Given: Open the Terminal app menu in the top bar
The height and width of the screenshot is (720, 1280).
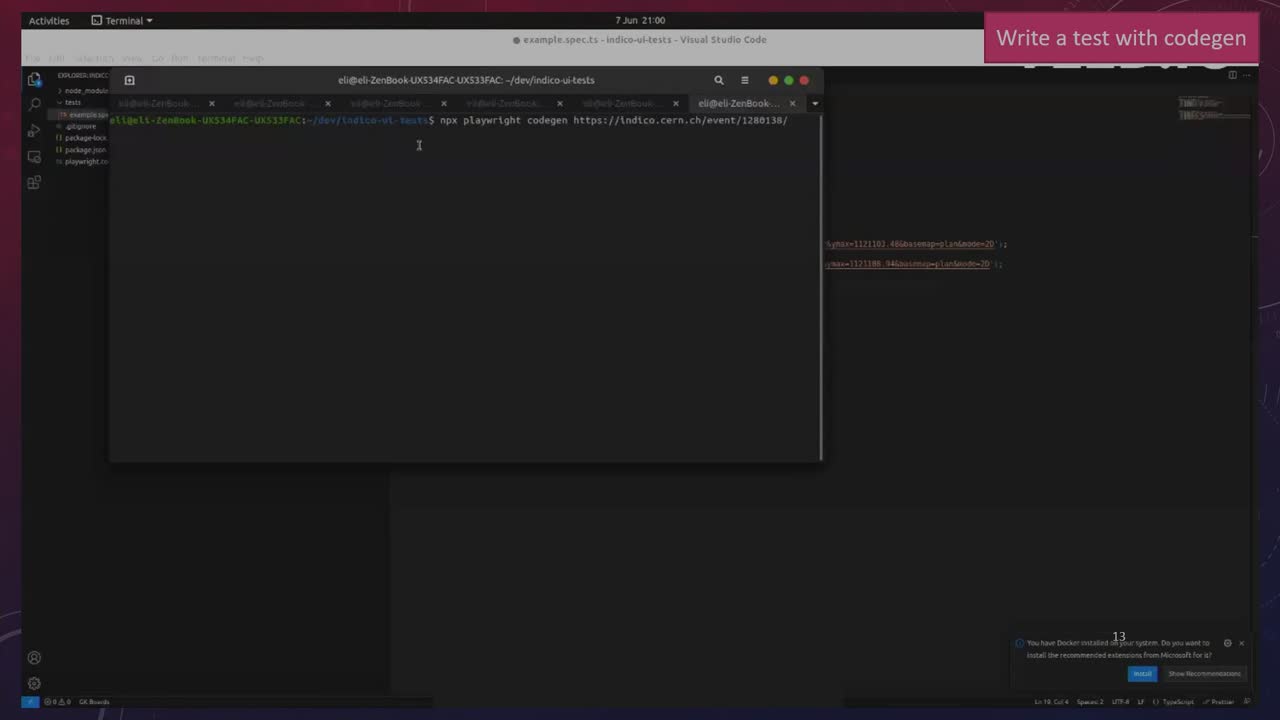Looking at the screenshot, I should [x=122, y=20].
